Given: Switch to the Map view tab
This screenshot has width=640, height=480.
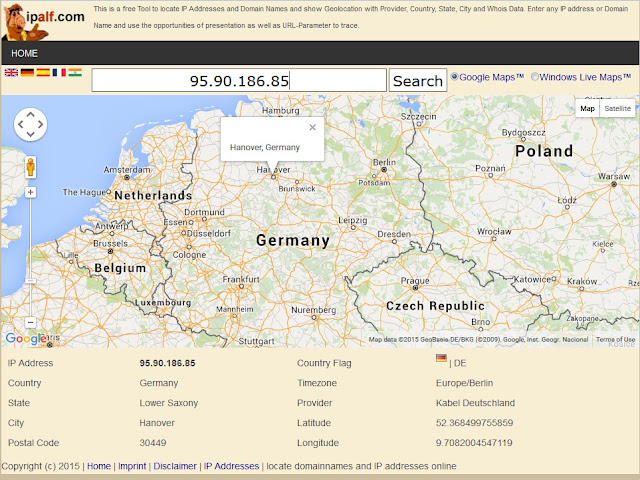Looking at the screenshot, I should pyautogui.click(x=587, y=109).
